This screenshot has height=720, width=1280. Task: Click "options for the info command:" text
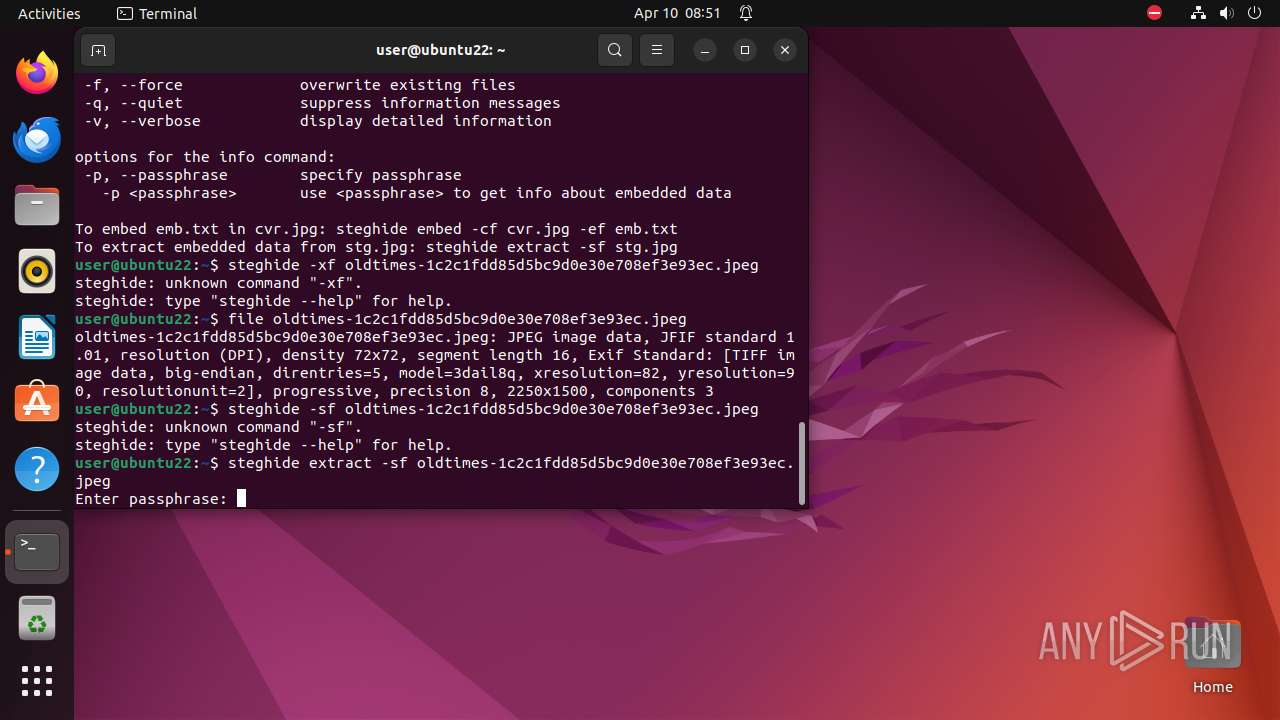tap(205, 157)
